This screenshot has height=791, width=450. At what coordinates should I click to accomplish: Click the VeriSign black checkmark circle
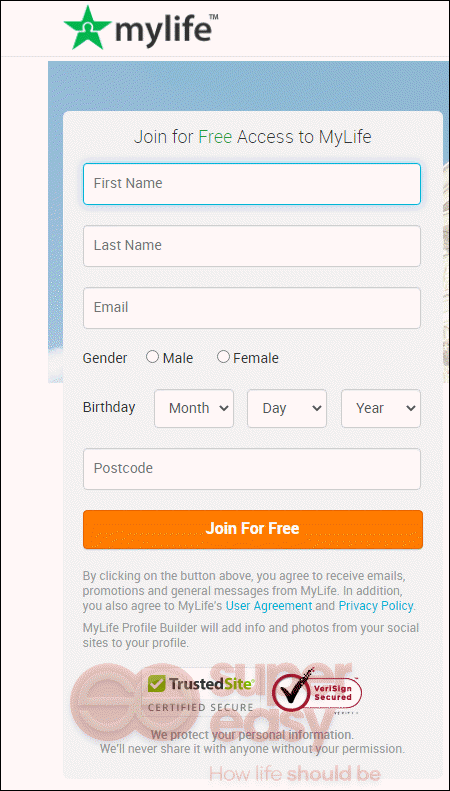click(x=292, y=692)
